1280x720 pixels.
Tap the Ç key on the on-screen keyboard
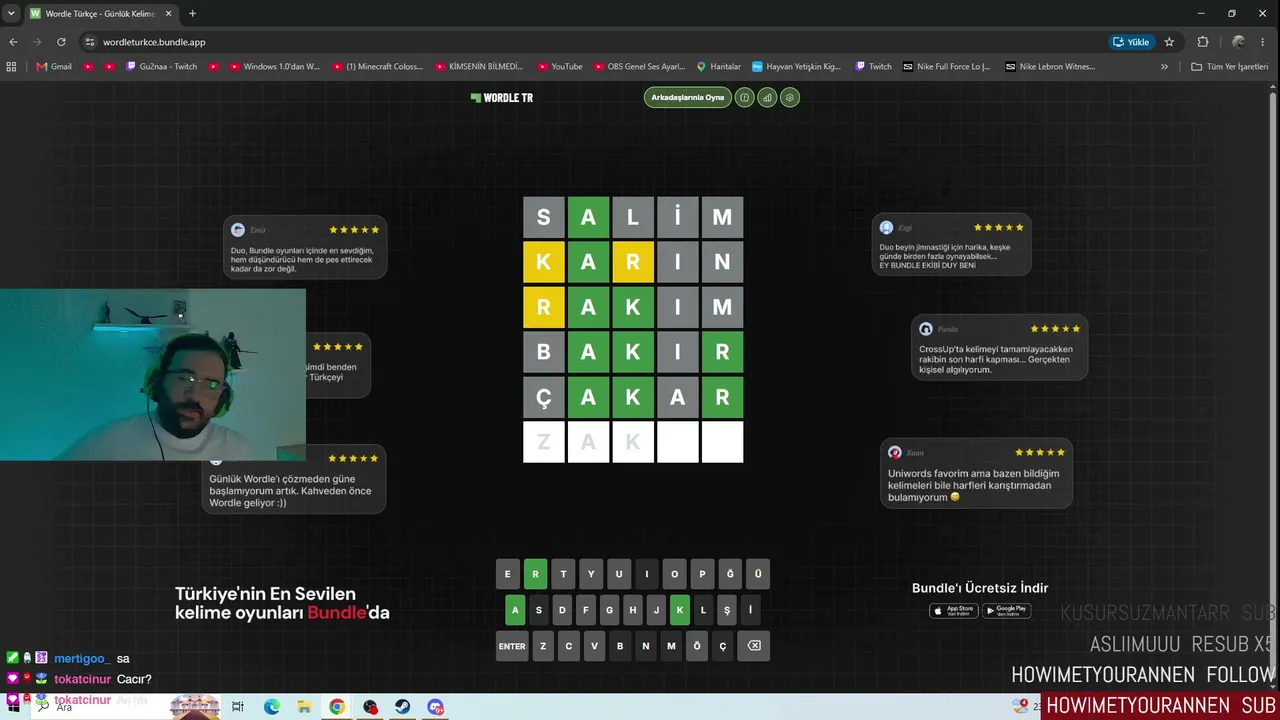click(723, 646)
